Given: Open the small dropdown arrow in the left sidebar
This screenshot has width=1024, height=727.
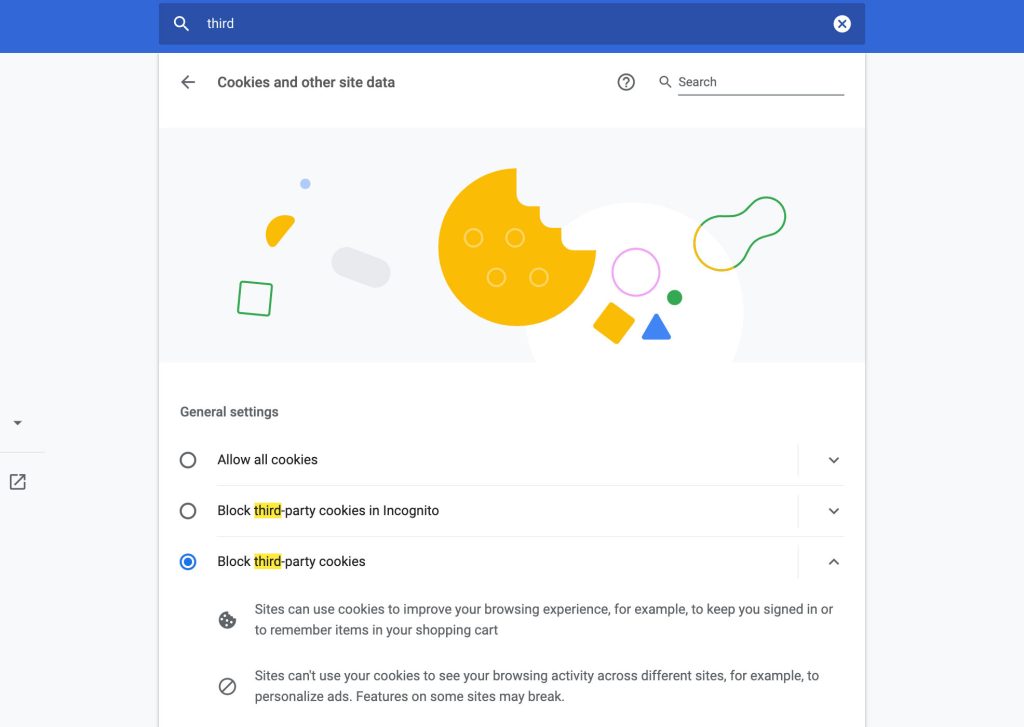Looking at the screenshot, I should tap(18, 422).
